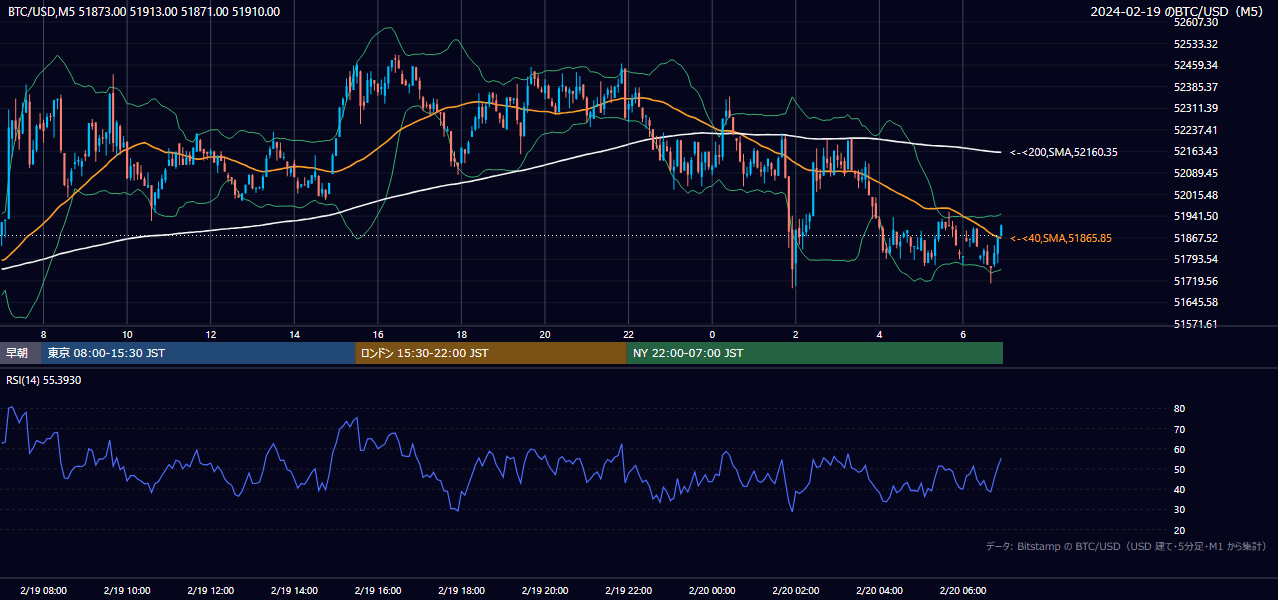Click the 早朝 session bar
This screenshot has width=1278, height=600.
20,353
